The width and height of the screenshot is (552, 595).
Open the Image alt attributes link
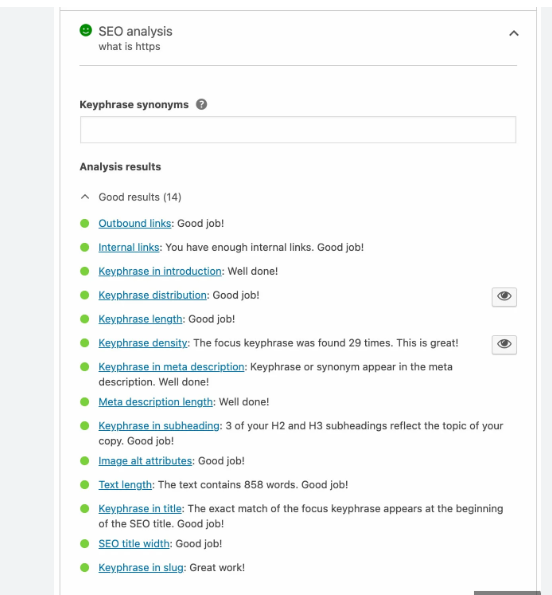click(145, 461)
